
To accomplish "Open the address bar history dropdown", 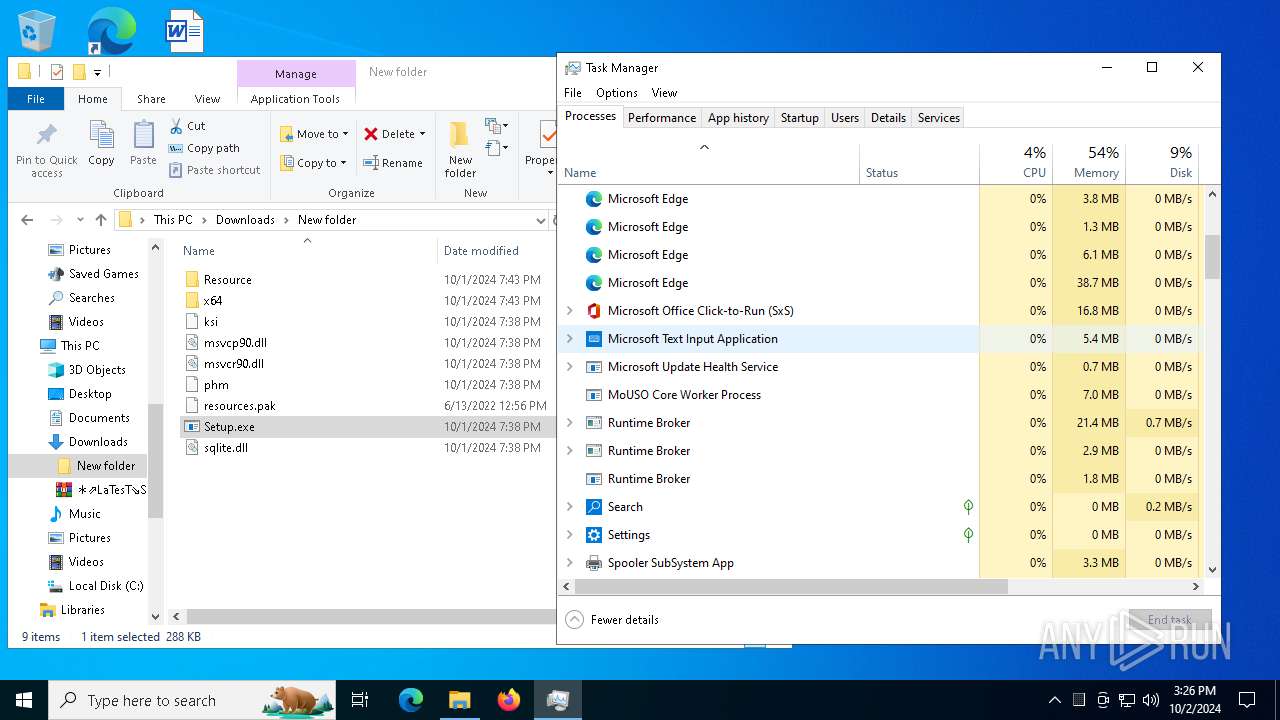I will pos(541,220).
